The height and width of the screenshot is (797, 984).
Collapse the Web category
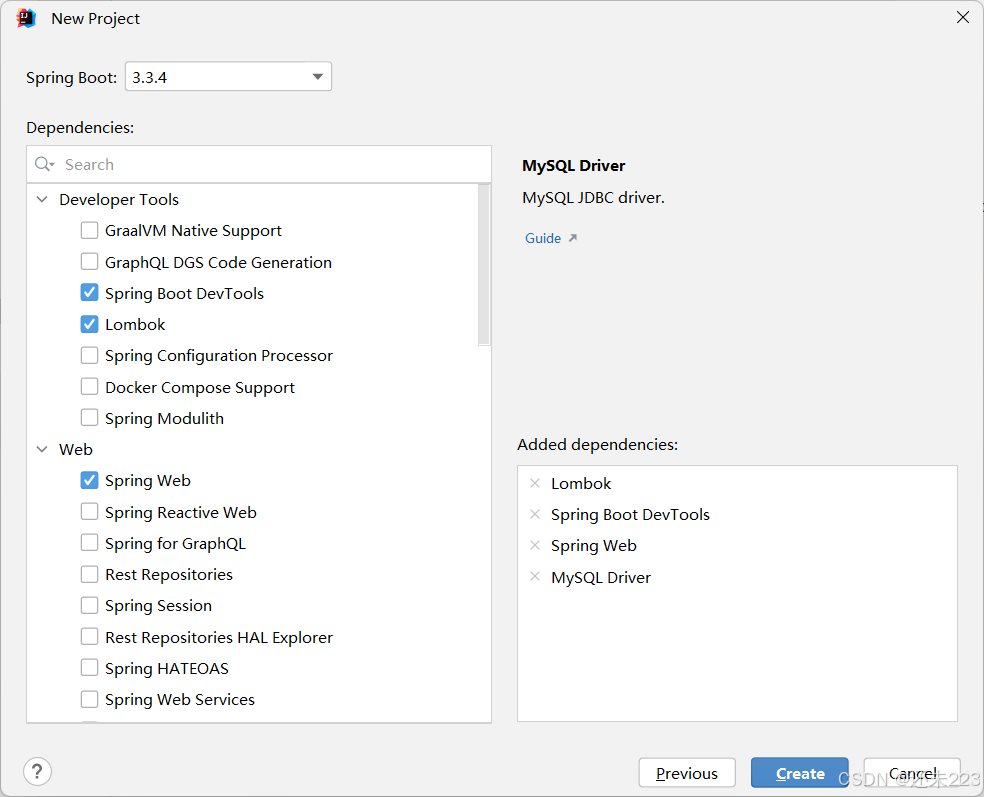(42, 450)
